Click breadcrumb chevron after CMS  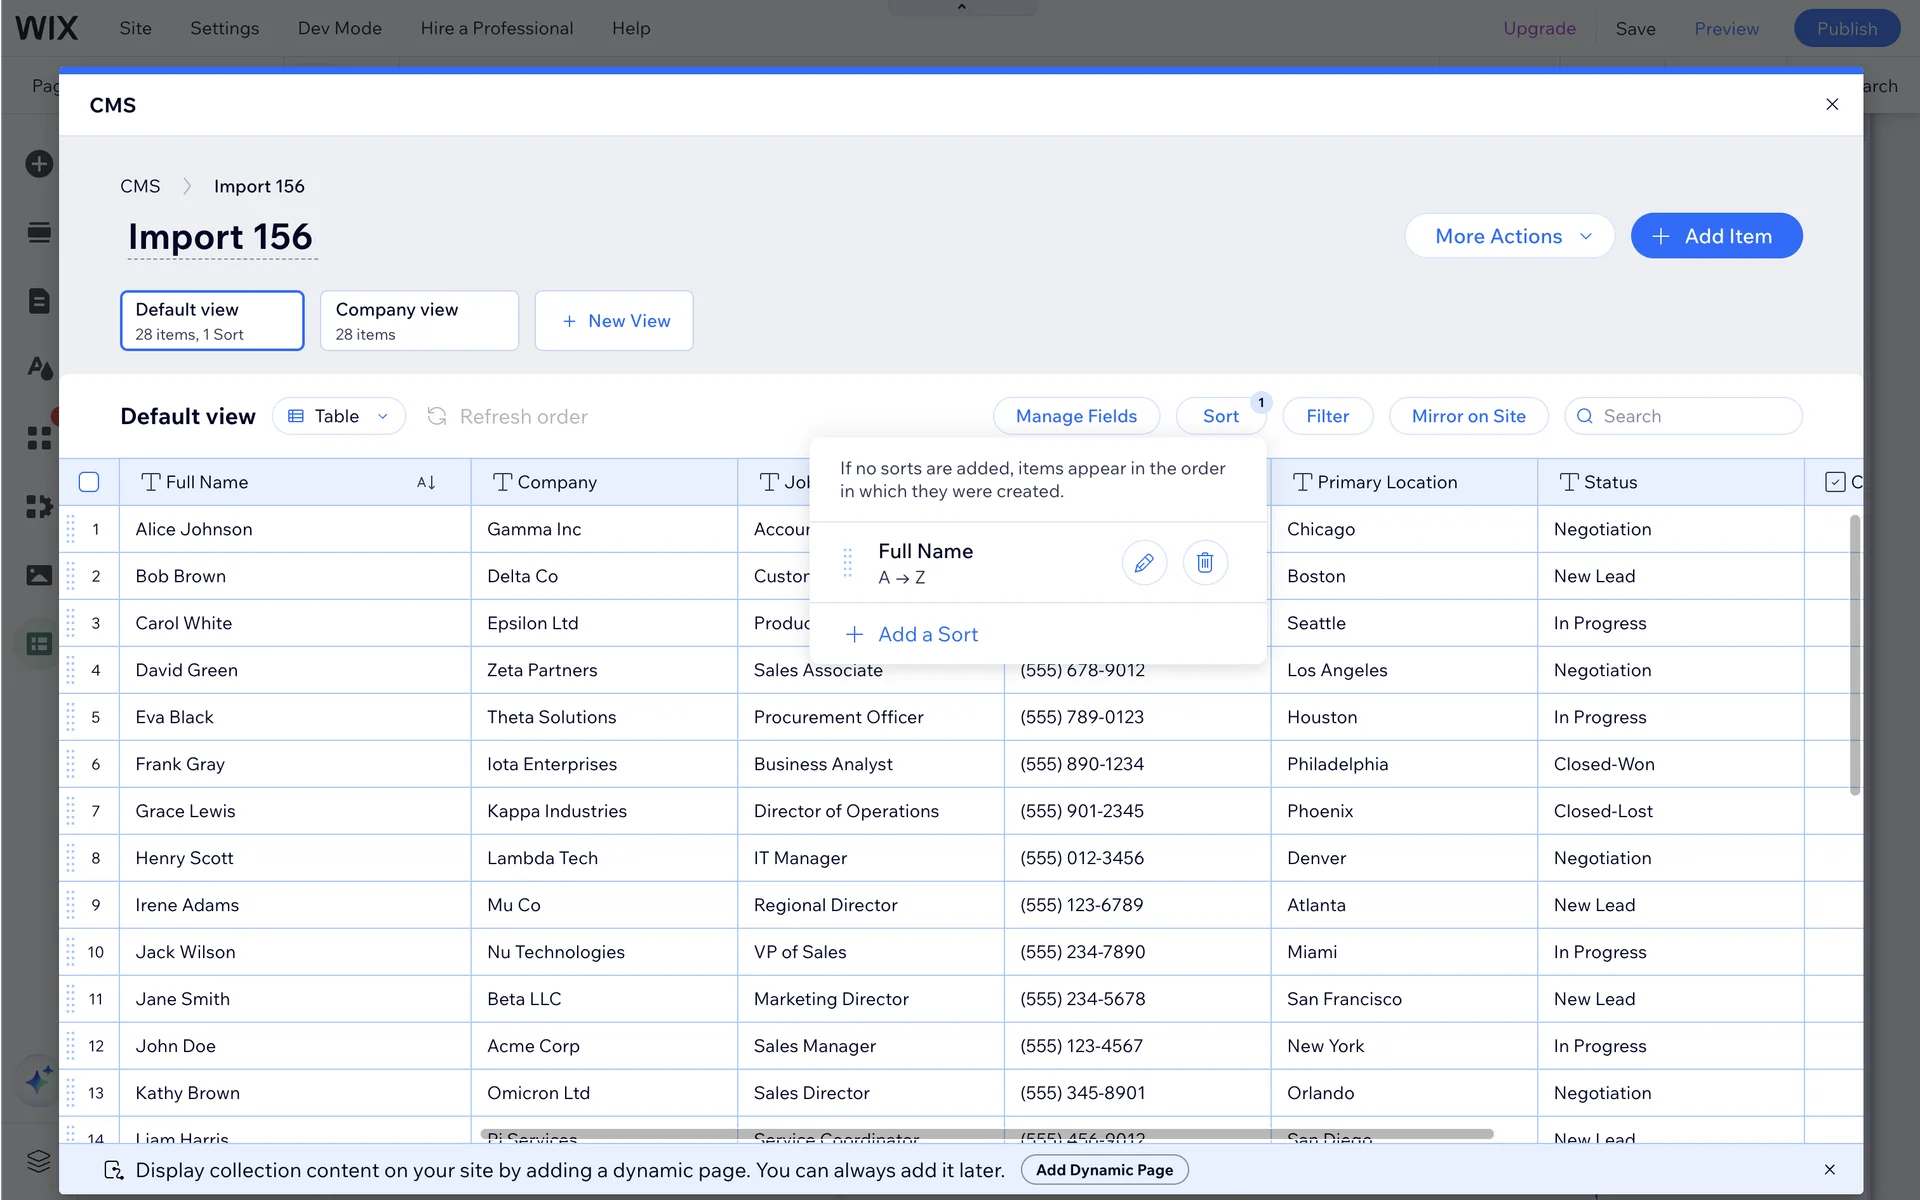tap(187, 186)
